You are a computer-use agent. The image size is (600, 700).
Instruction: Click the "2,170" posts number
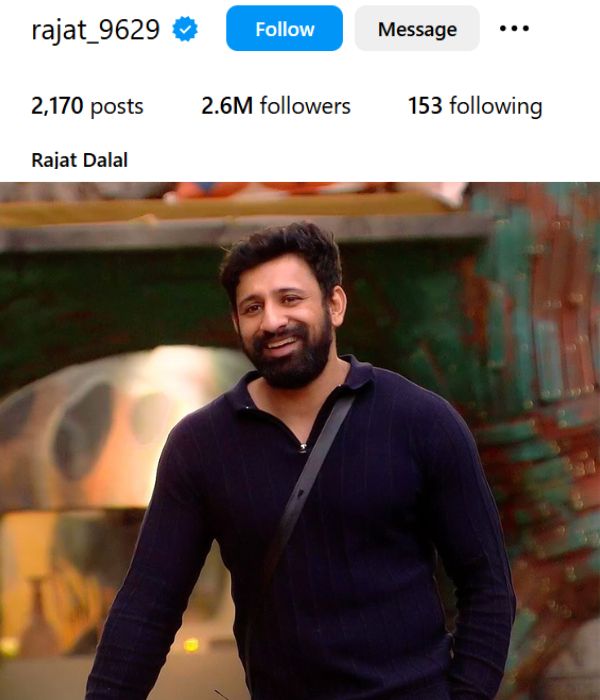coord(57,106)
